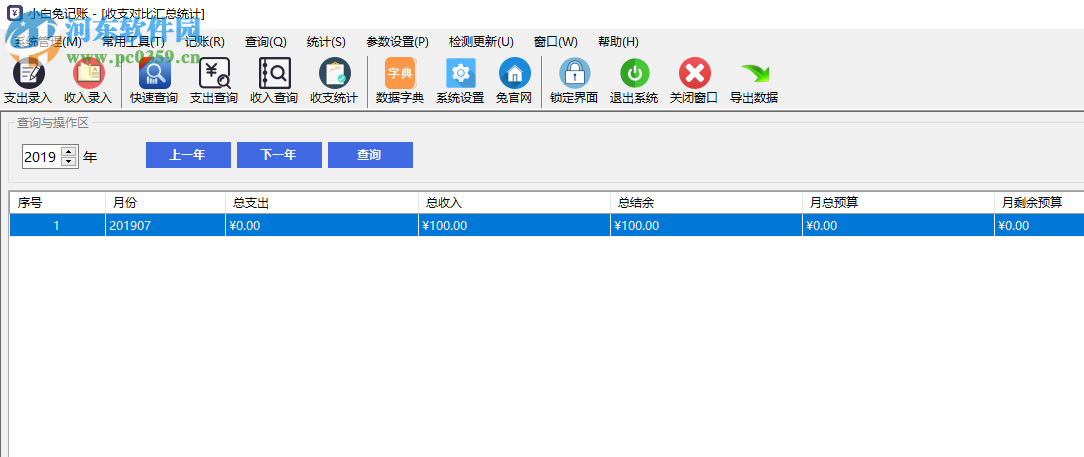Open the 数据字典 data dictionary
Screen dimensions: 1084x457
coord(400,81)
